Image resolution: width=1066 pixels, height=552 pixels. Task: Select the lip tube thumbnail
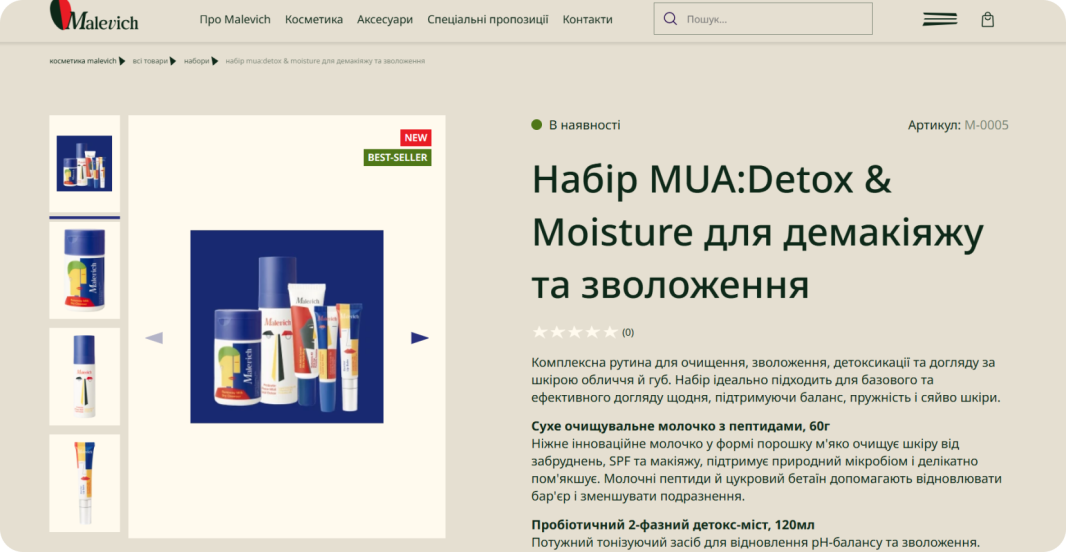pos(84,483)
